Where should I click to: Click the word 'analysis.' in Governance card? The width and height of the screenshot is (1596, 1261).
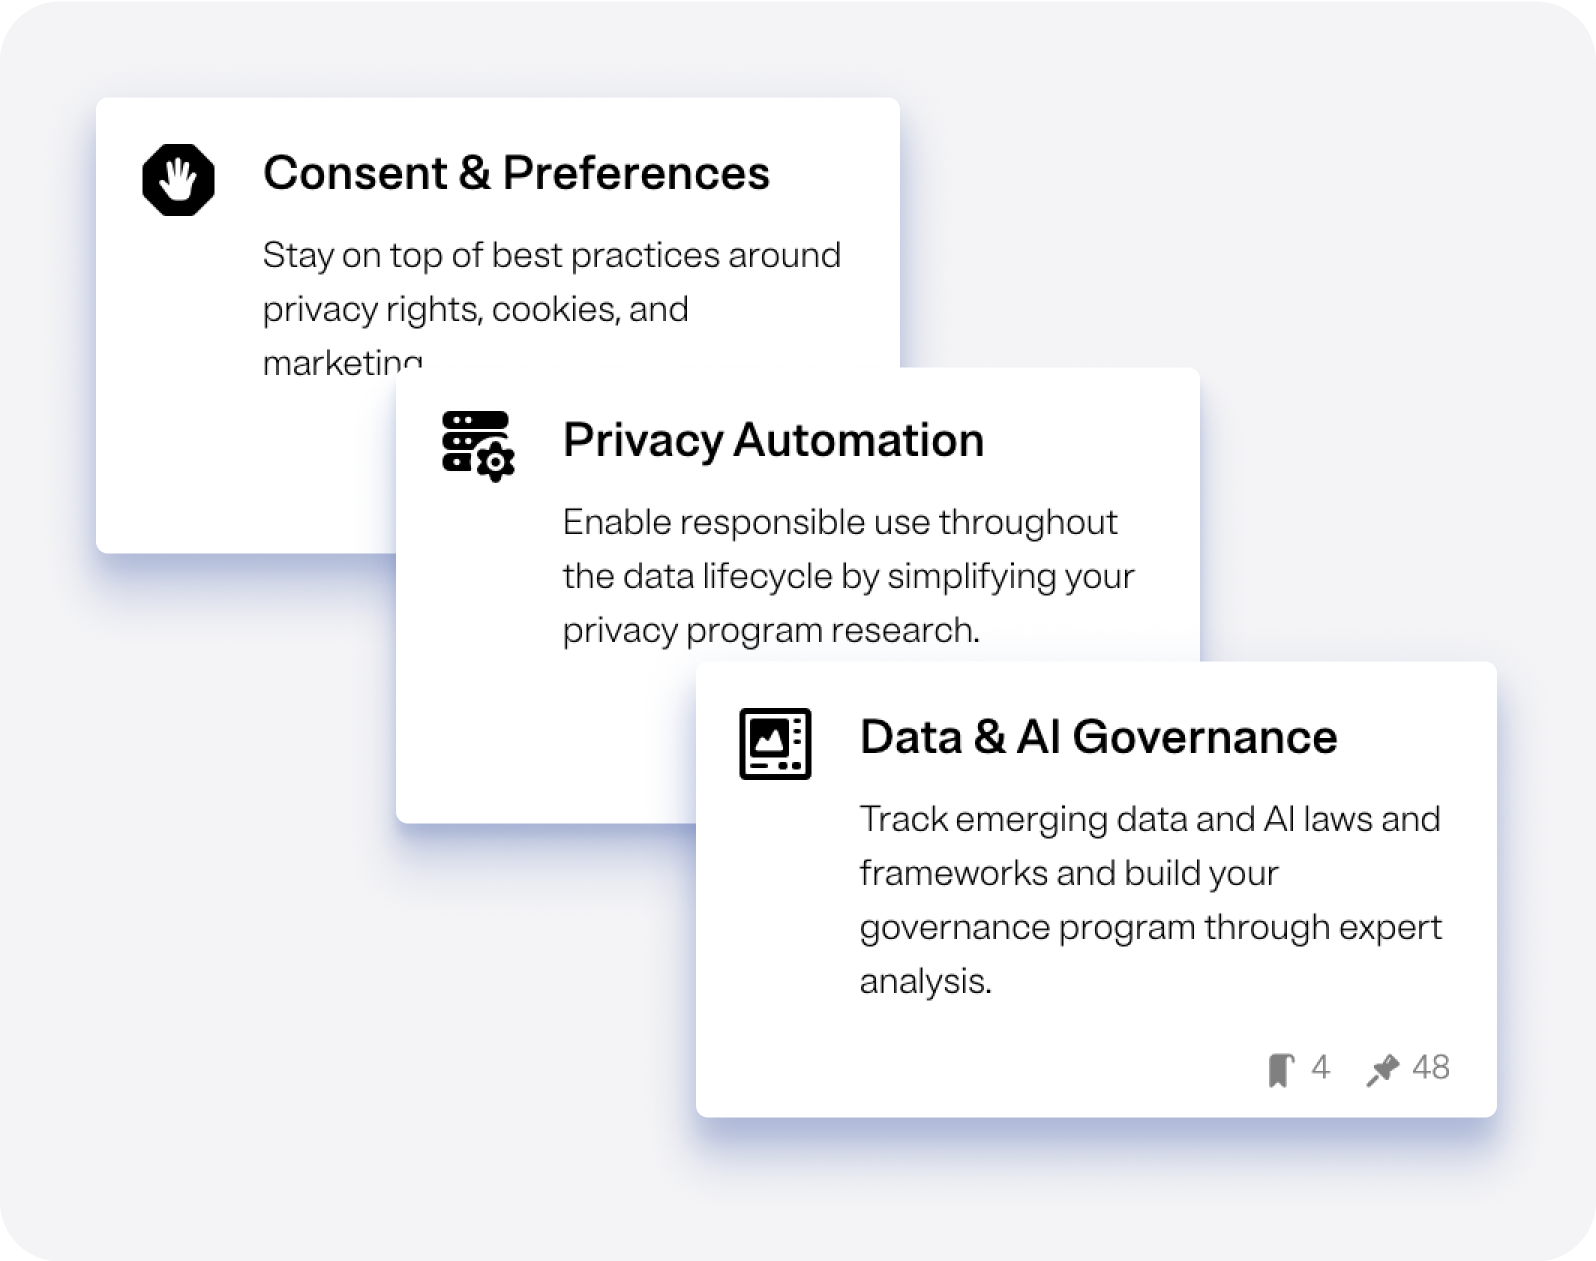pos(925,981)
